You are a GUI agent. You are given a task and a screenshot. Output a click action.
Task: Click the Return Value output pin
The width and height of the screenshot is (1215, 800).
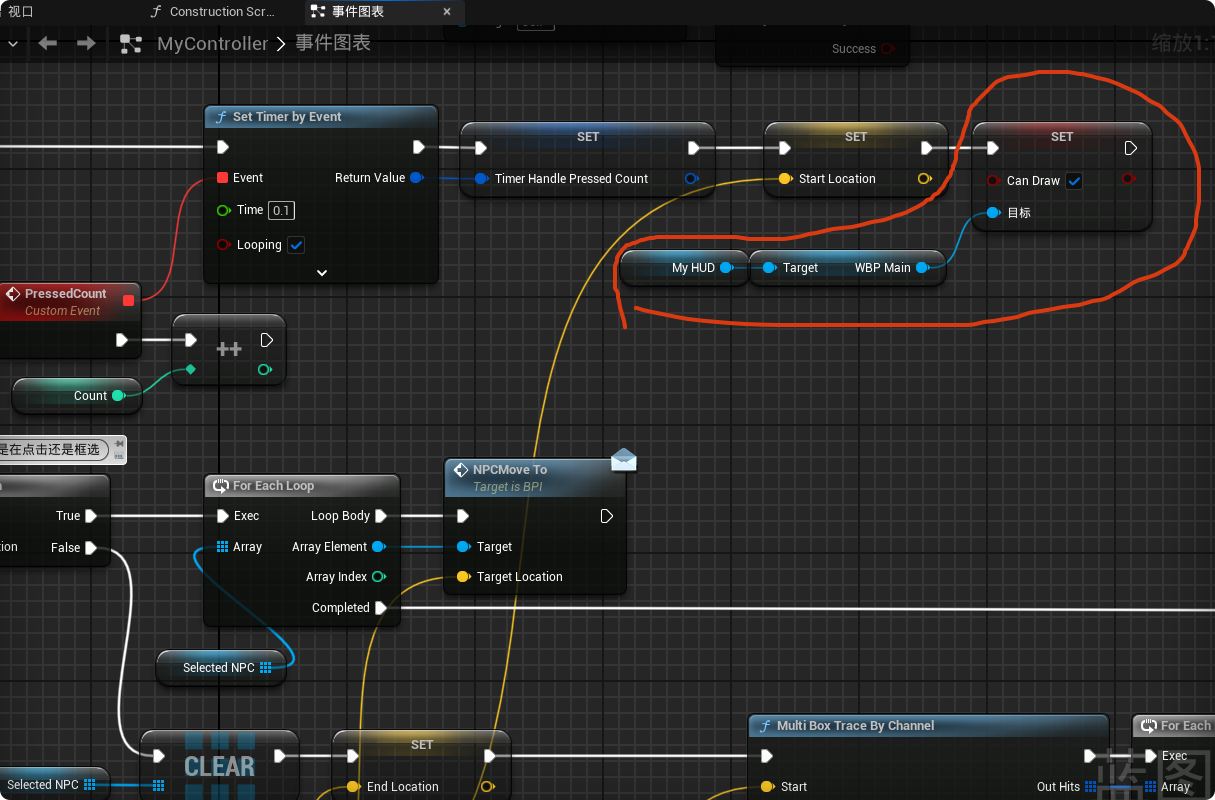[x=416, y=178]
